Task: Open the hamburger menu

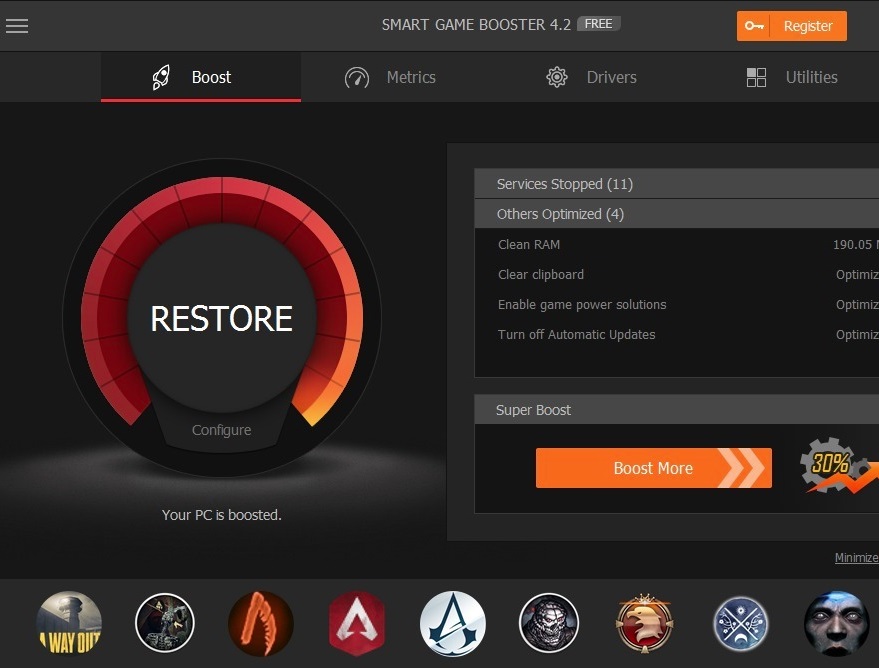Action: point(17,26)
